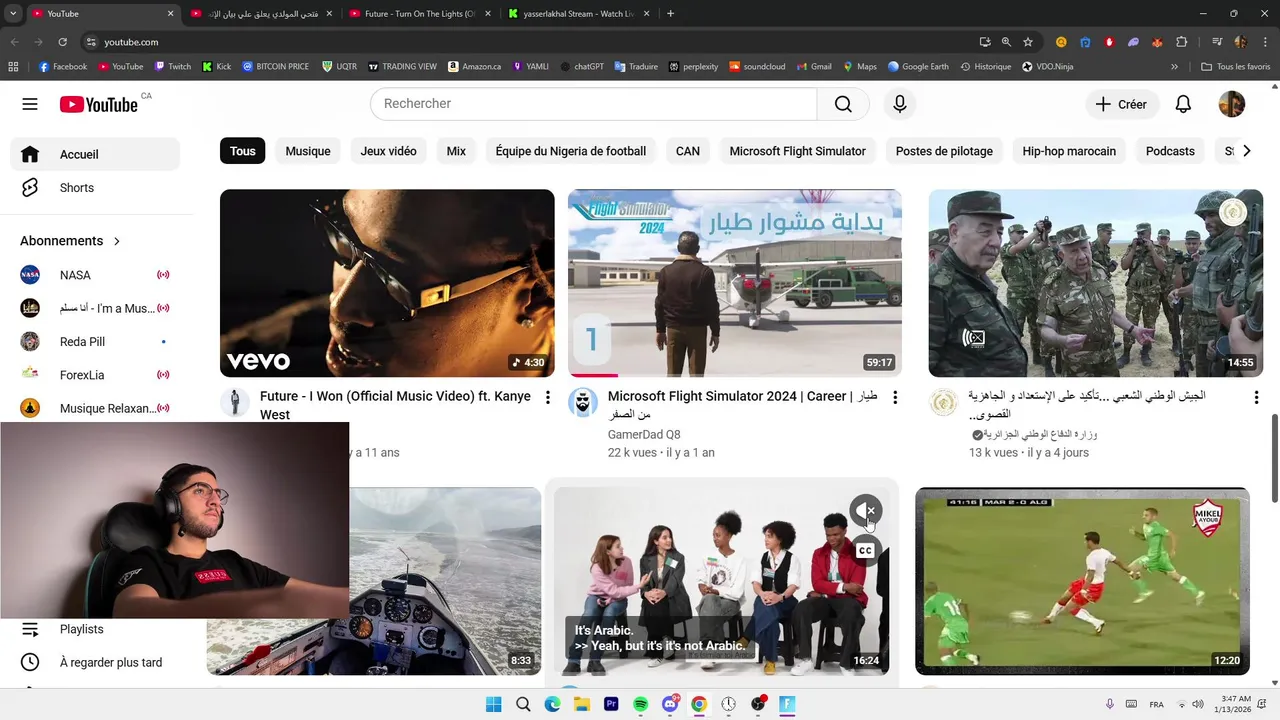Select Microsoft Flight Simulator chip
The width and height of the screenshot is (1280, 720).
coord(797,151)
